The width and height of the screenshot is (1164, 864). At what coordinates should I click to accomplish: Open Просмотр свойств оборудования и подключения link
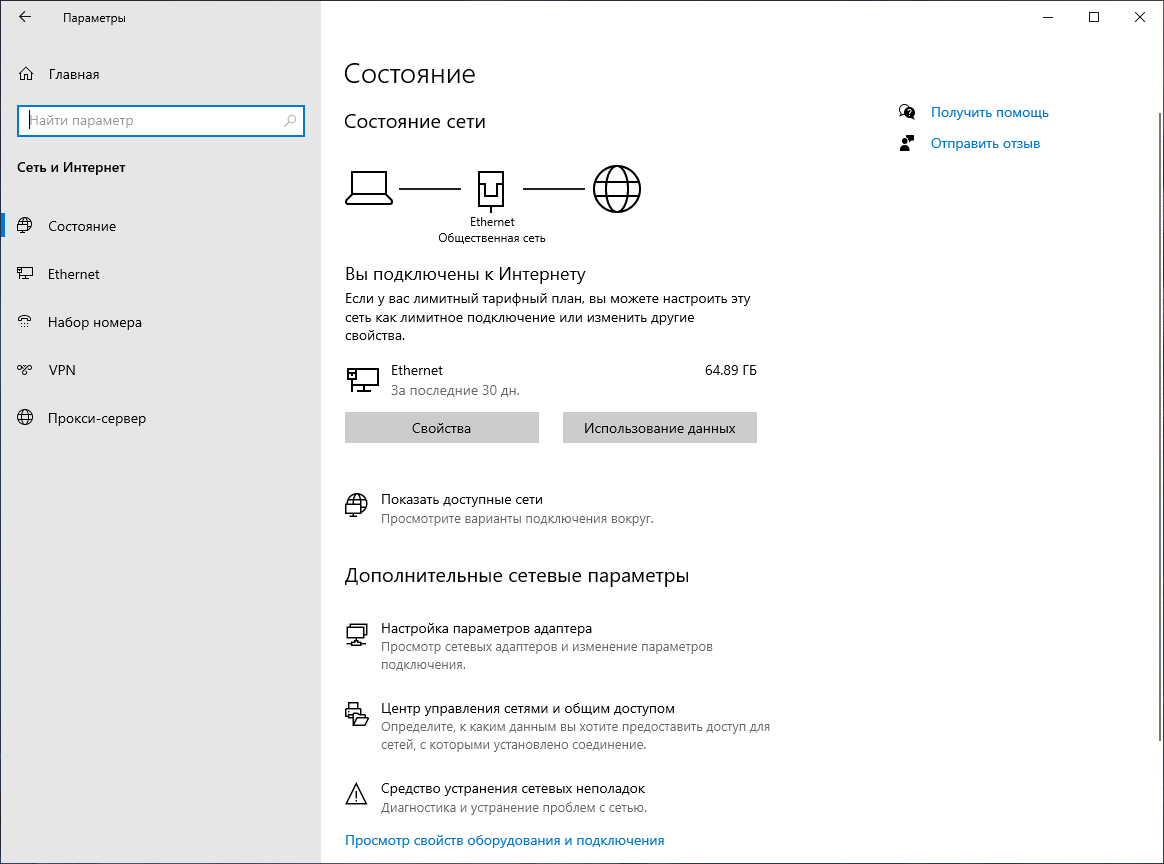point(504,840)
